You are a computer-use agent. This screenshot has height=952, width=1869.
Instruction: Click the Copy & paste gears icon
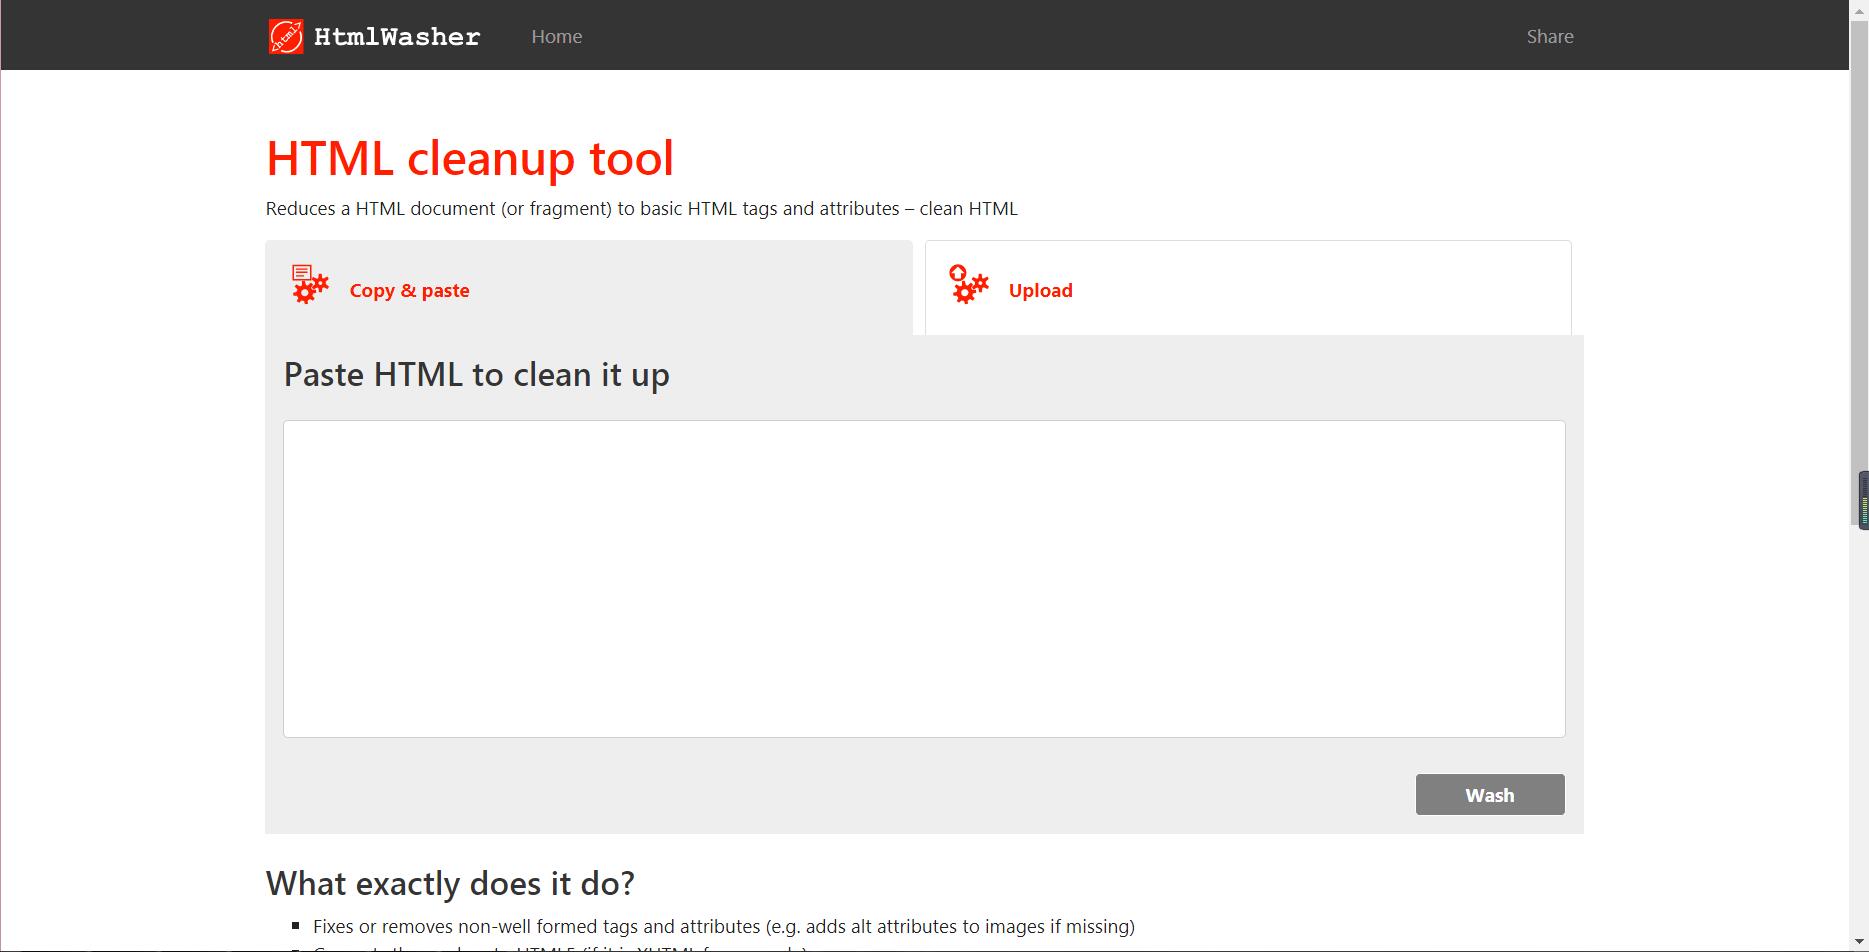[310, 284]
